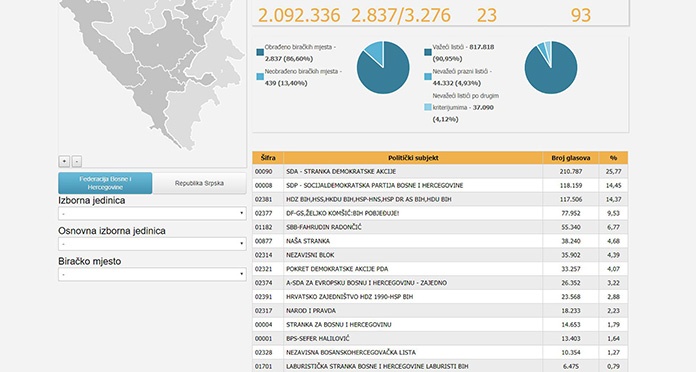Click the Nevažeći prazni listići legend square
The height and width of the screenshot is (372, 696).
pos(428,77)
